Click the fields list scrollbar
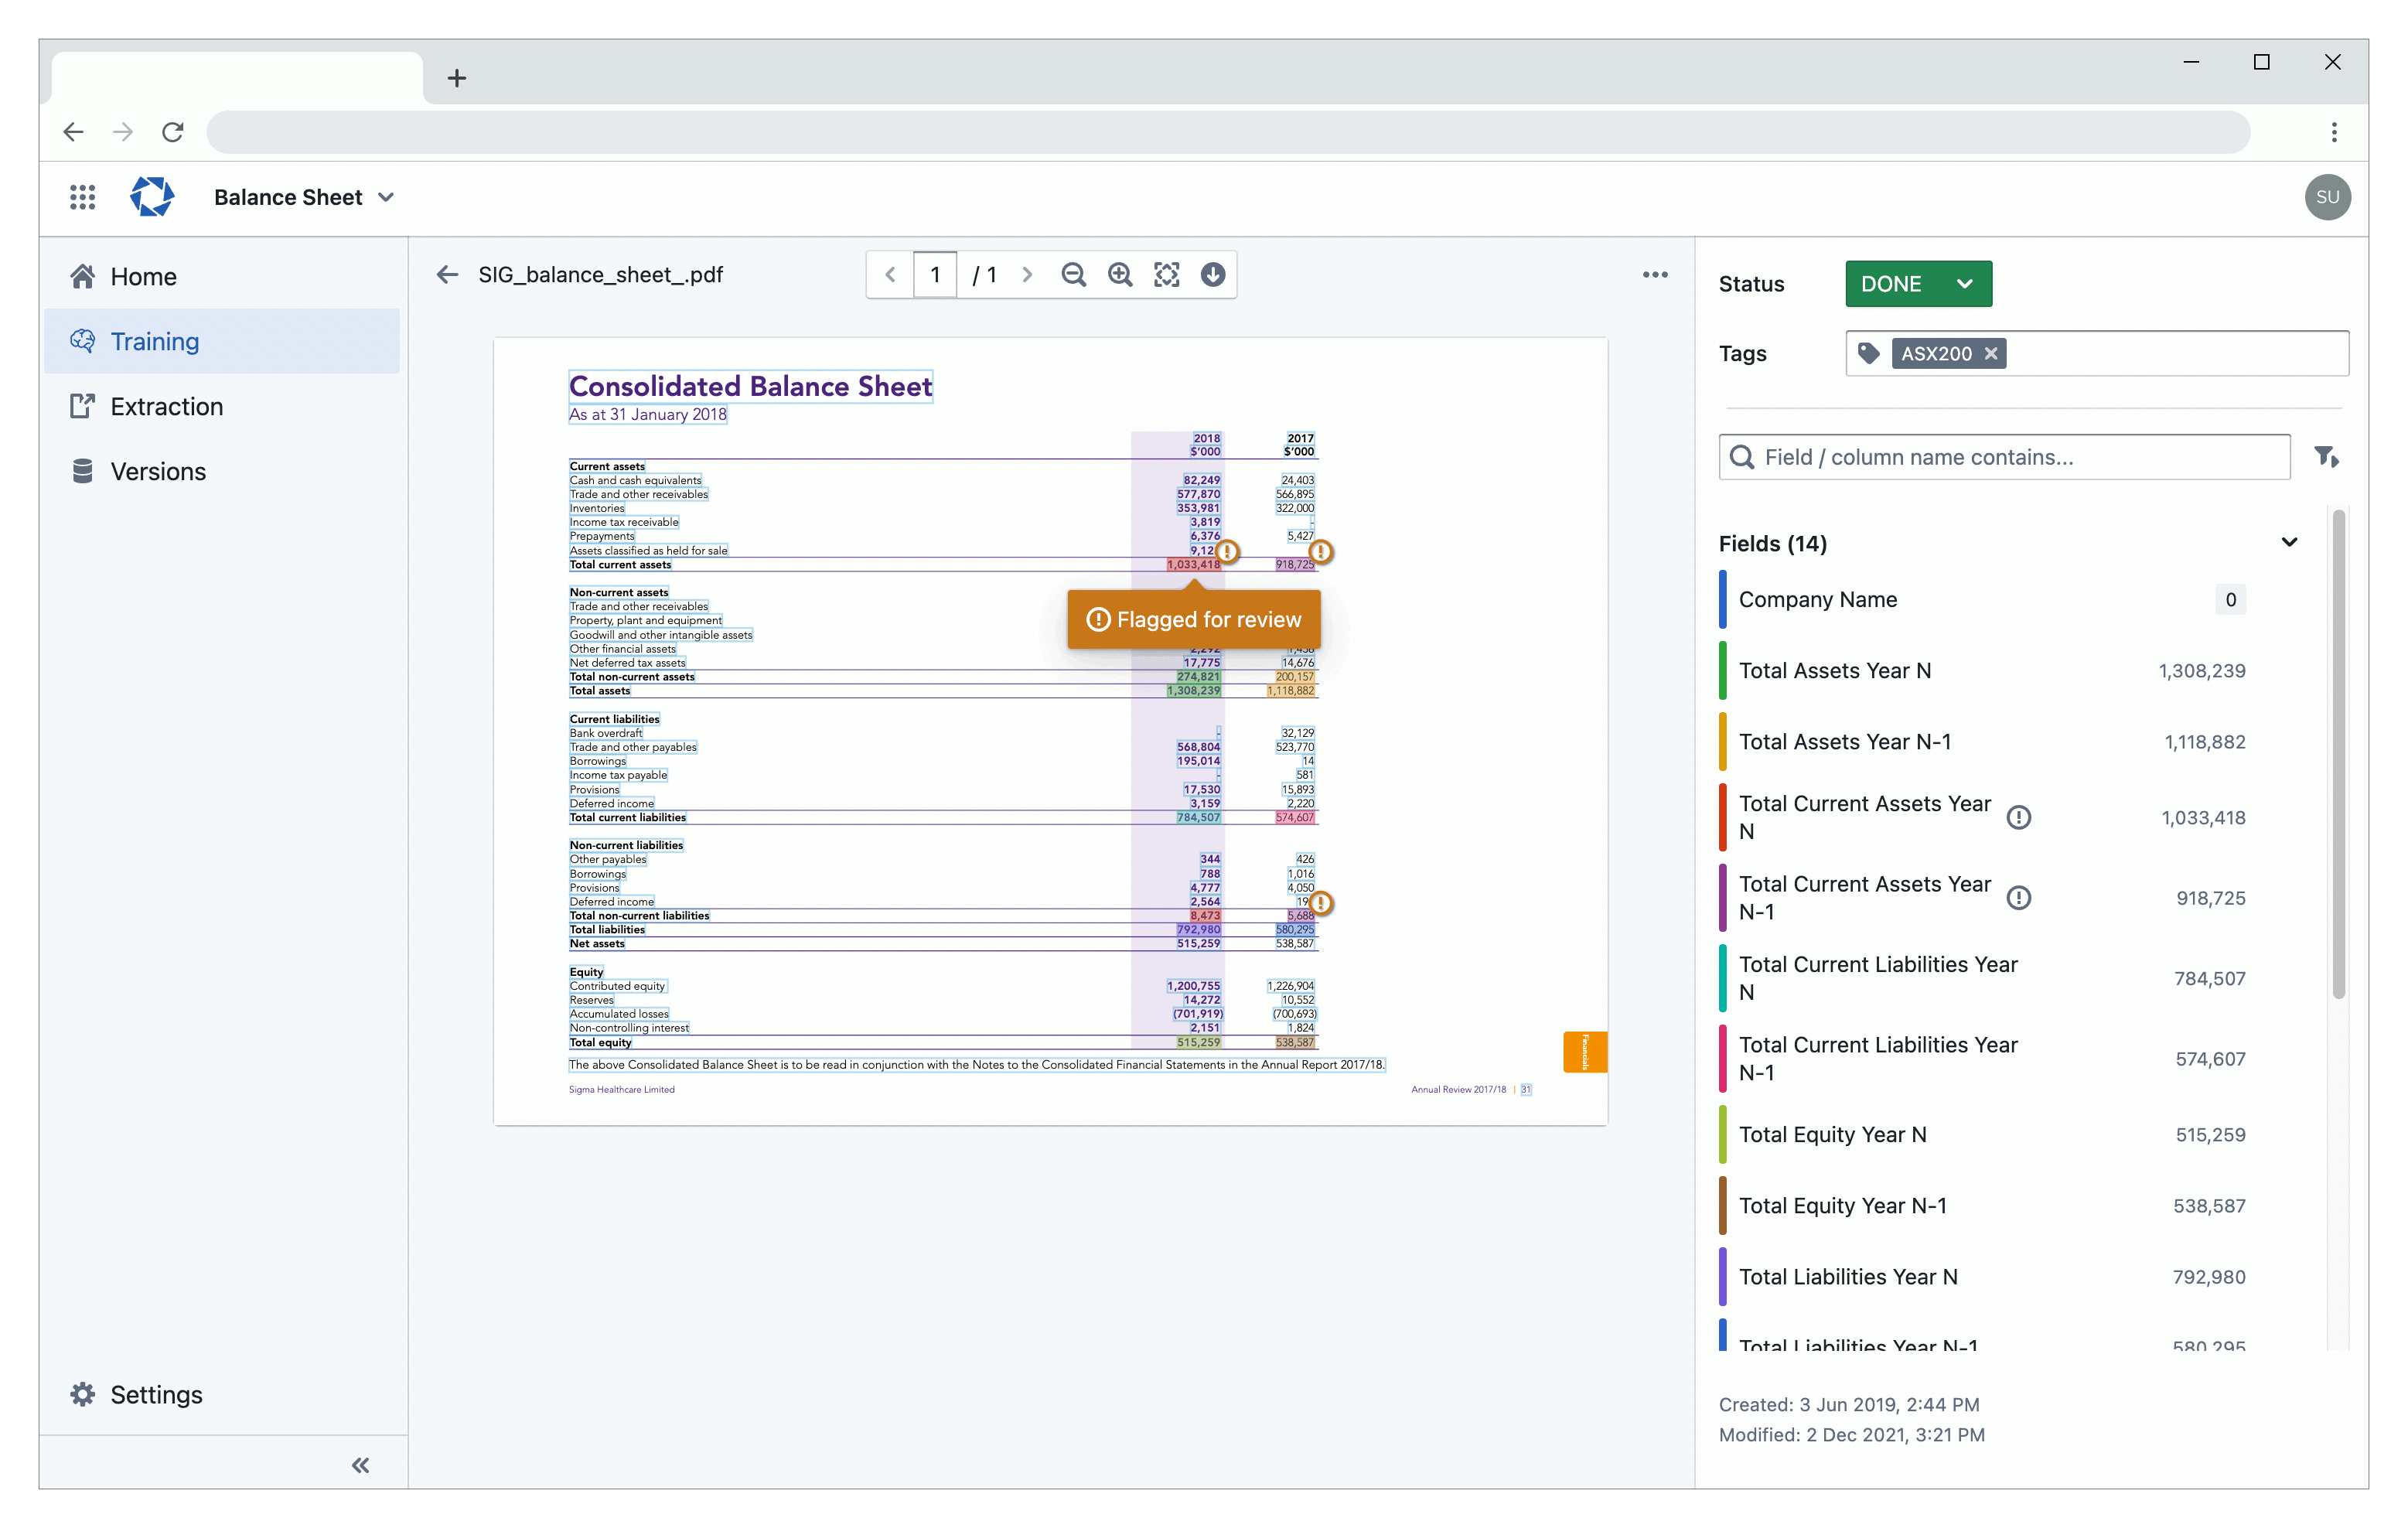The height and width of the screenshot is (1528, 2408). pos(2338,755)
